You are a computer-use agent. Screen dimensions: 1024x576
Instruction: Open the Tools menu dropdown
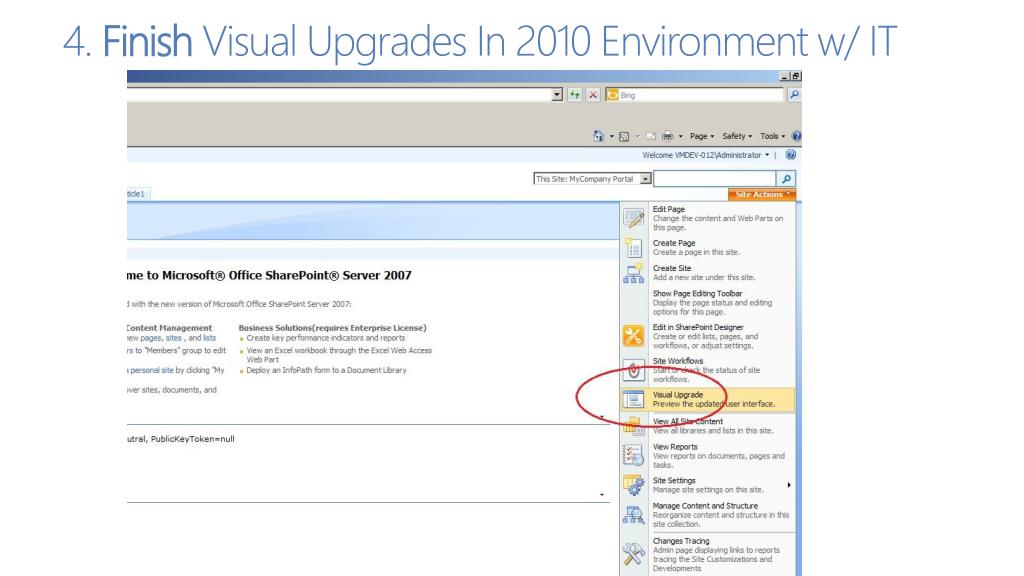click(773, 136)
